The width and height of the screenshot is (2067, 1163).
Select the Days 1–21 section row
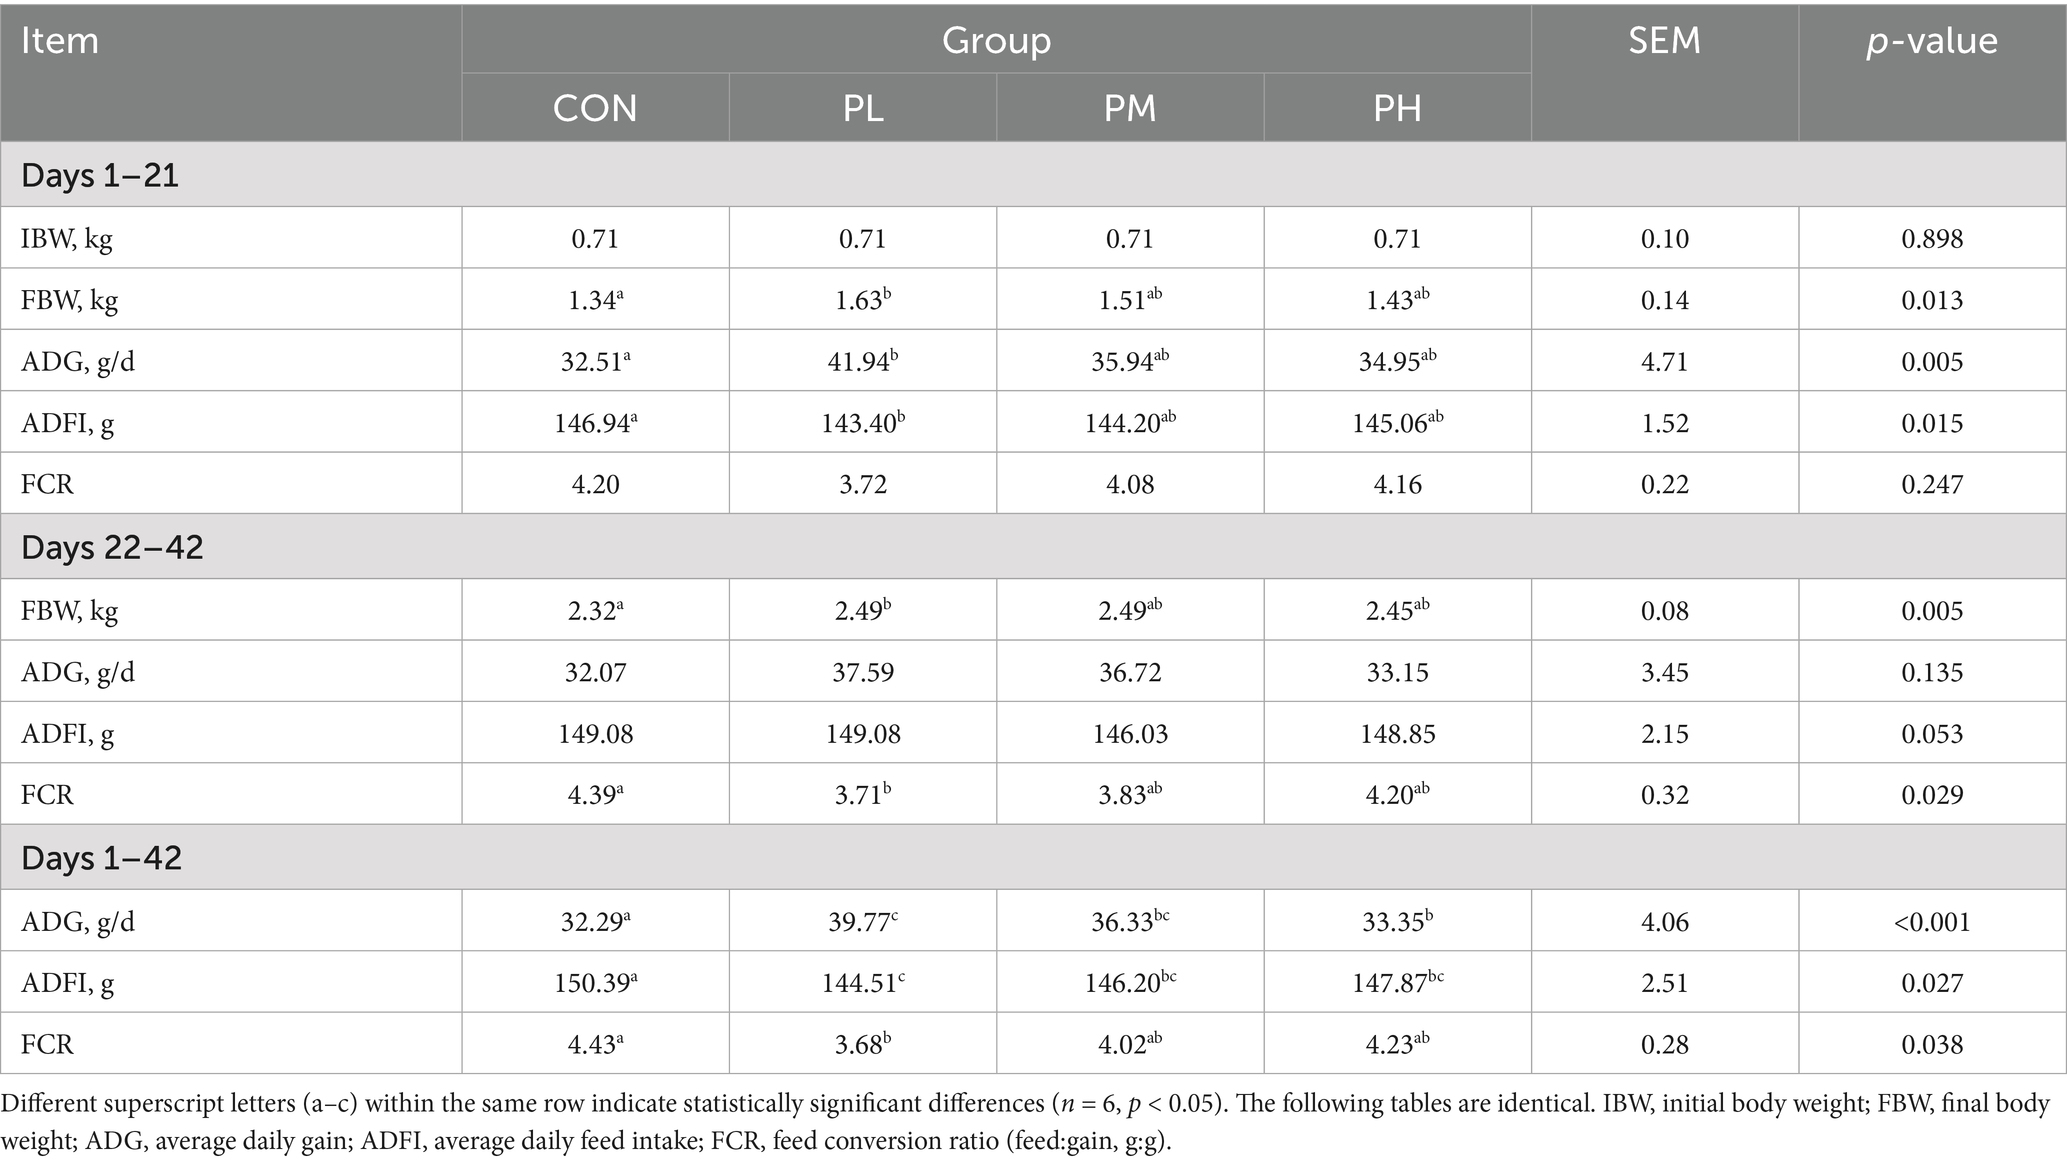click(1033, 174)
